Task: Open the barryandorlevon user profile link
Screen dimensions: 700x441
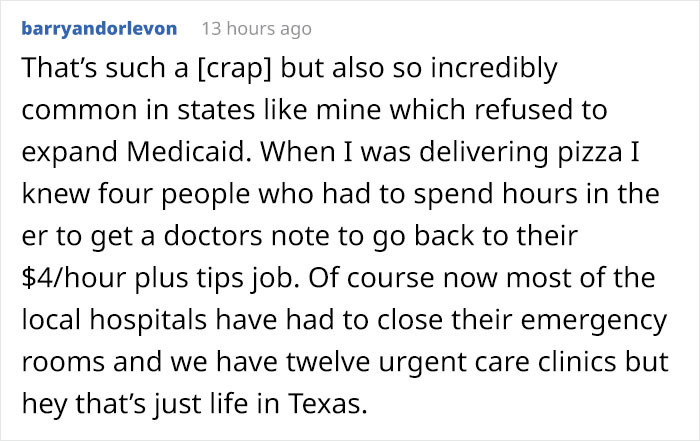Action: [99, 29]
